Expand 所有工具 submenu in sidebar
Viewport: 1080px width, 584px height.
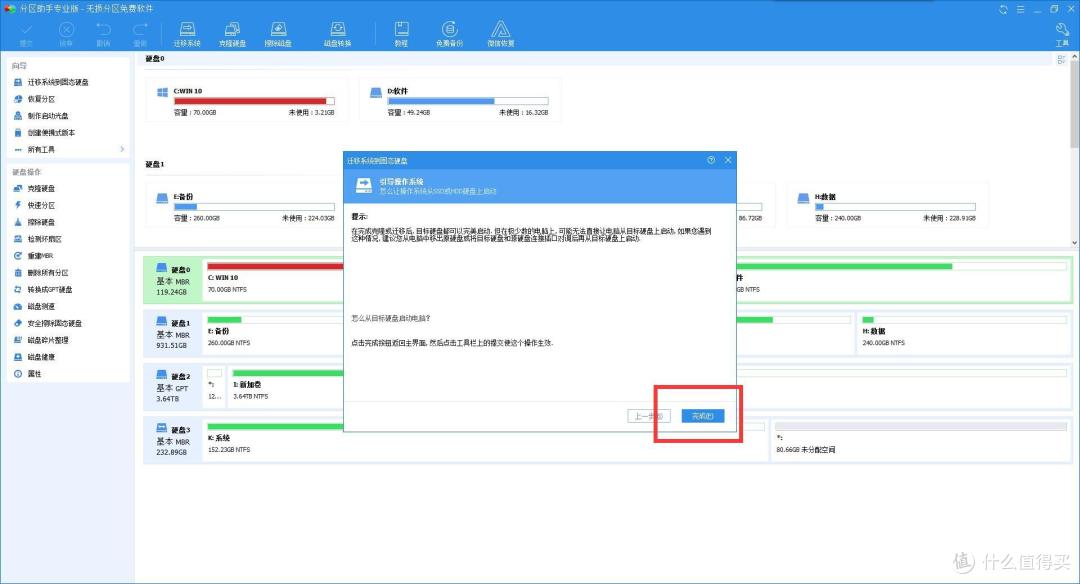coord(122,149)
